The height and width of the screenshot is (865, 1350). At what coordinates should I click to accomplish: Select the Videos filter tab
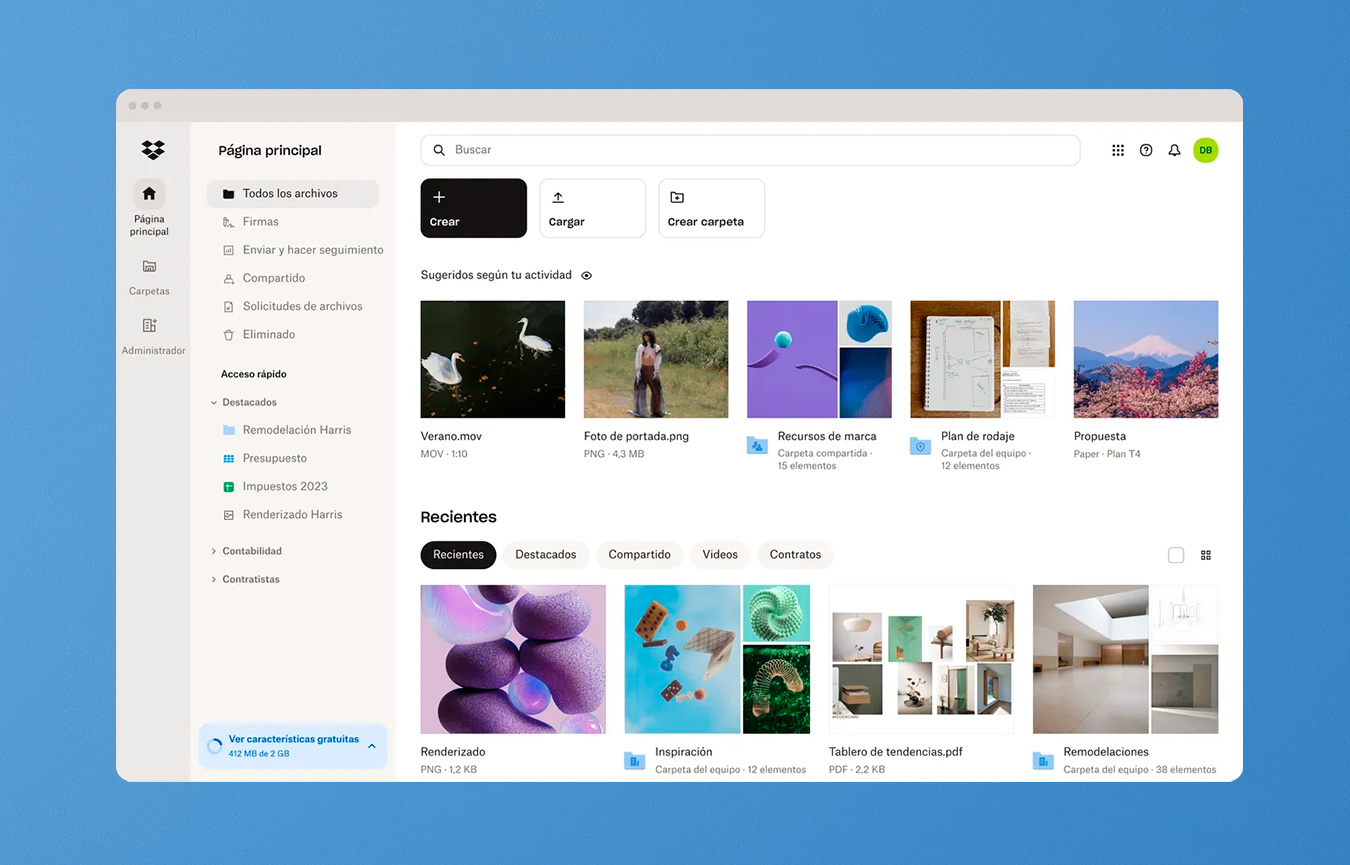719,555
